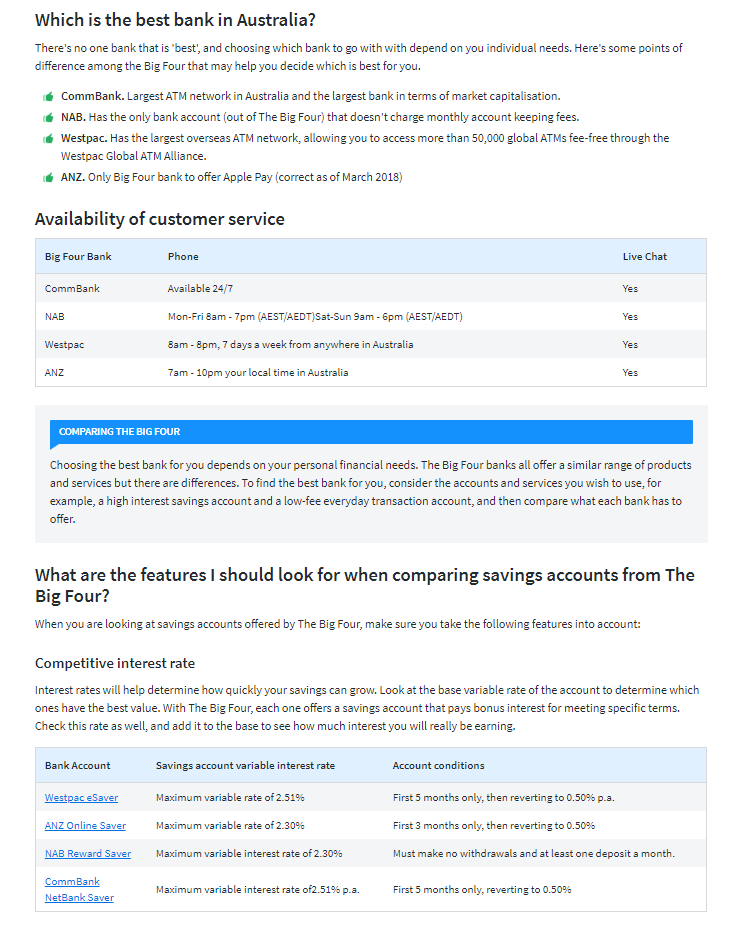Click the 'Availability of customer service' heading

[160, 219]
